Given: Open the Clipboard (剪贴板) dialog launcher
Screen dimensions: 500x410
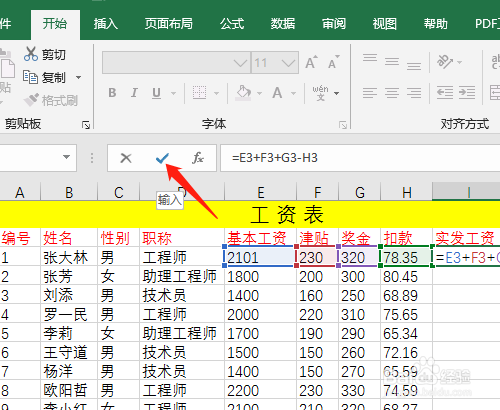Looking at the screenshot, I should [86, 125].
